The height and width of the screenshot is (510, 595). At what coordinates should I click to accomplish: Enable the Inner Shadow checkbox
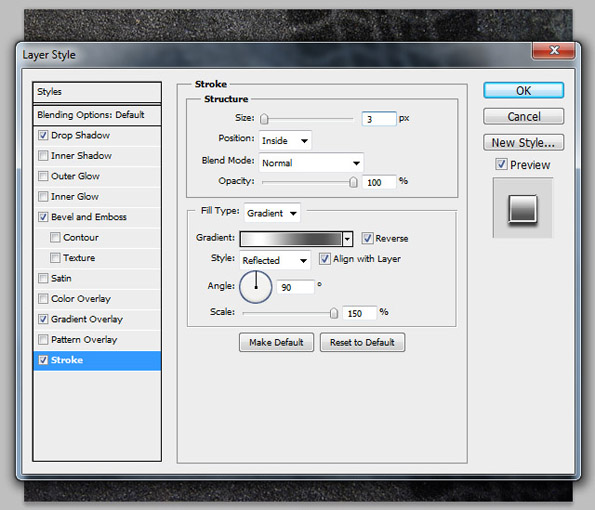point(43,156)
